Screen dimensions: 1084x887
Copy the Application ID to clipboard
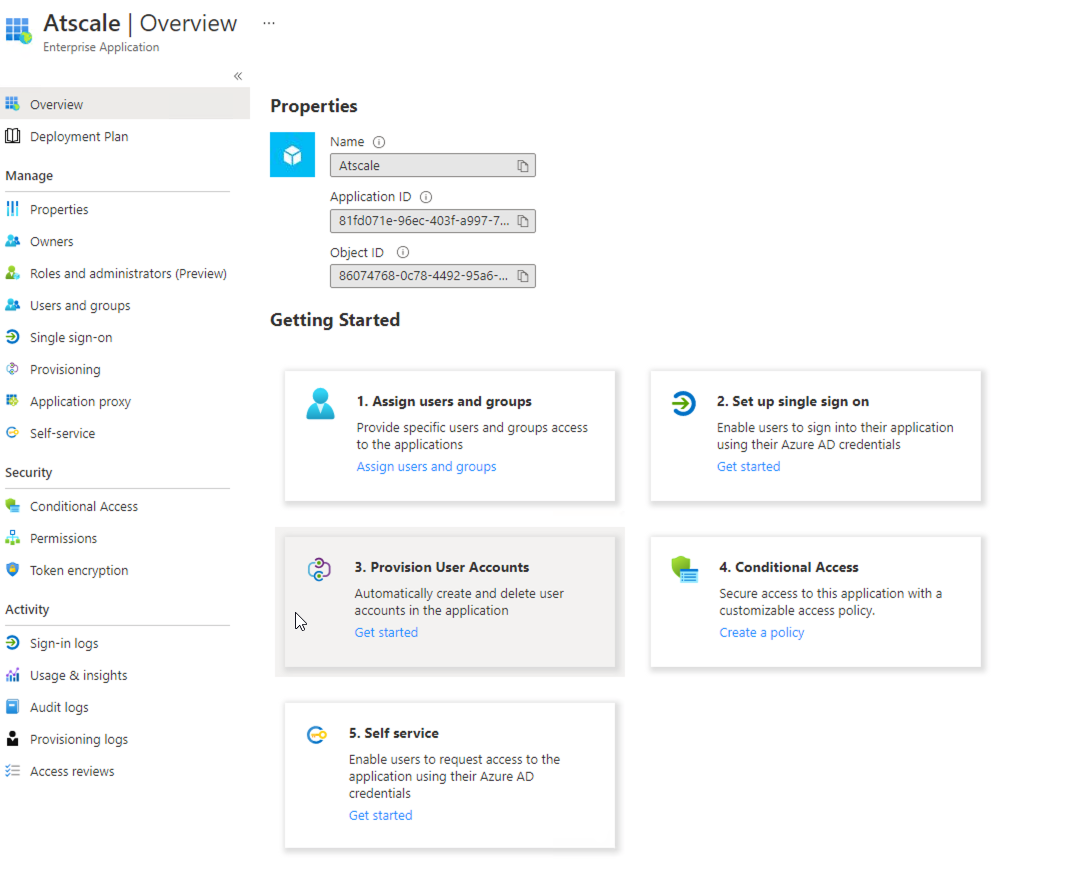point(523,221)
